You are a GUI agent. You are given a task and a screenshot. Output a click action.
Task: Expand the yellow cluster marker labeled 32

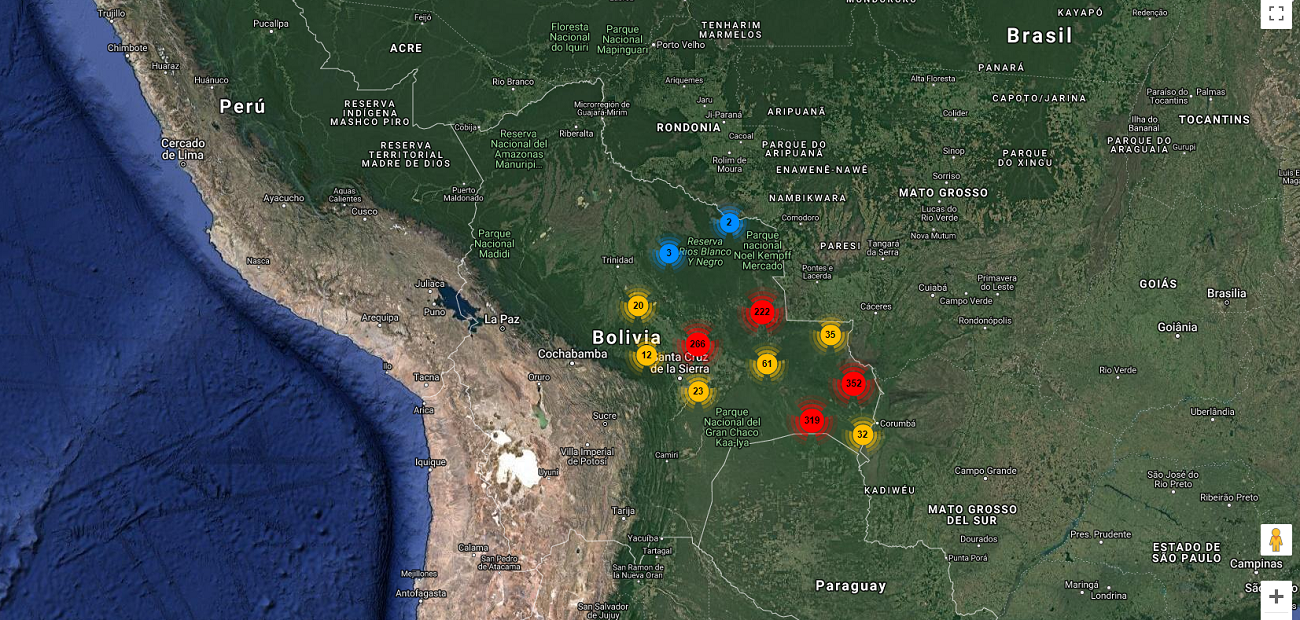(x=862, y=435)
